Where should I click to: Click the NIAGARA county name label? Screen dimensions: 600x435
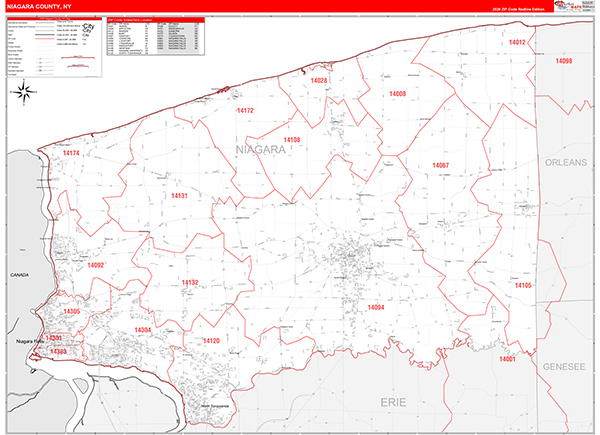[261, 150]
